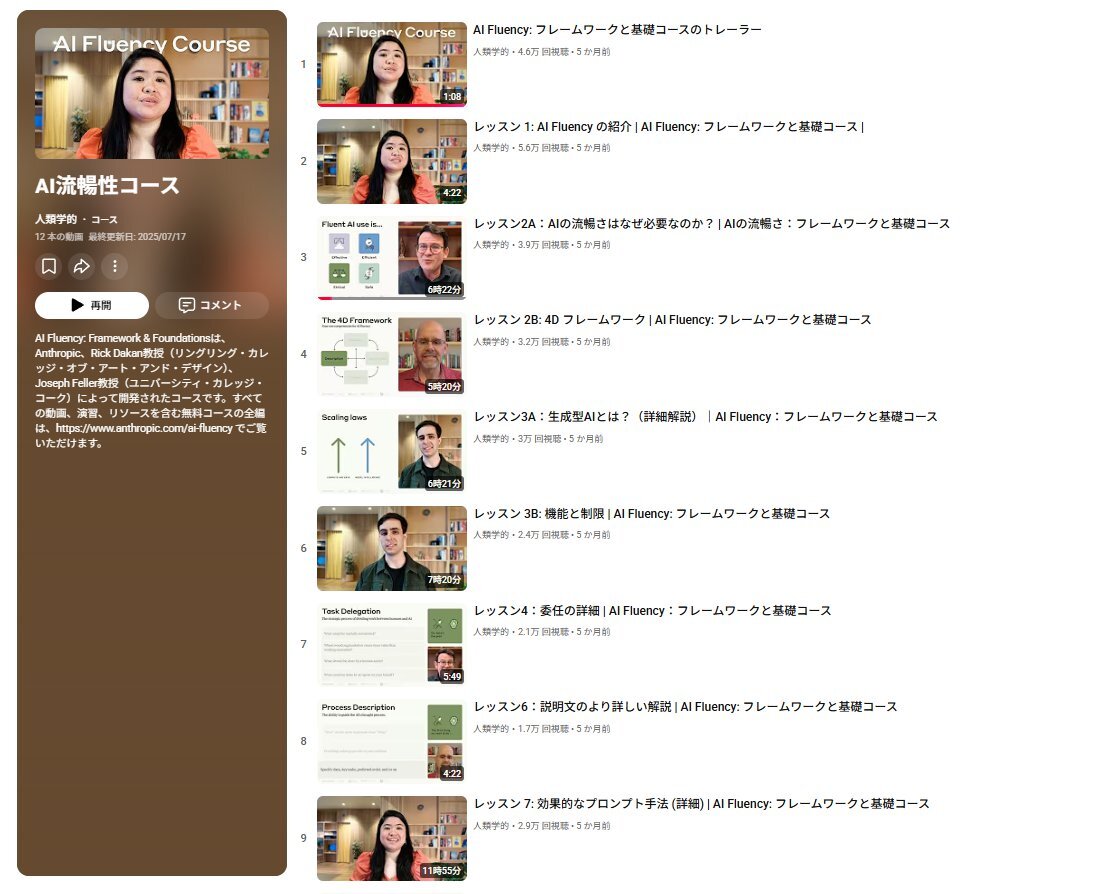Image resolution: width=1095 pixels, height=894 pixels.
Task: Click the 人類学的 channel name under playlist title
Action: click(x=56, y=219)
